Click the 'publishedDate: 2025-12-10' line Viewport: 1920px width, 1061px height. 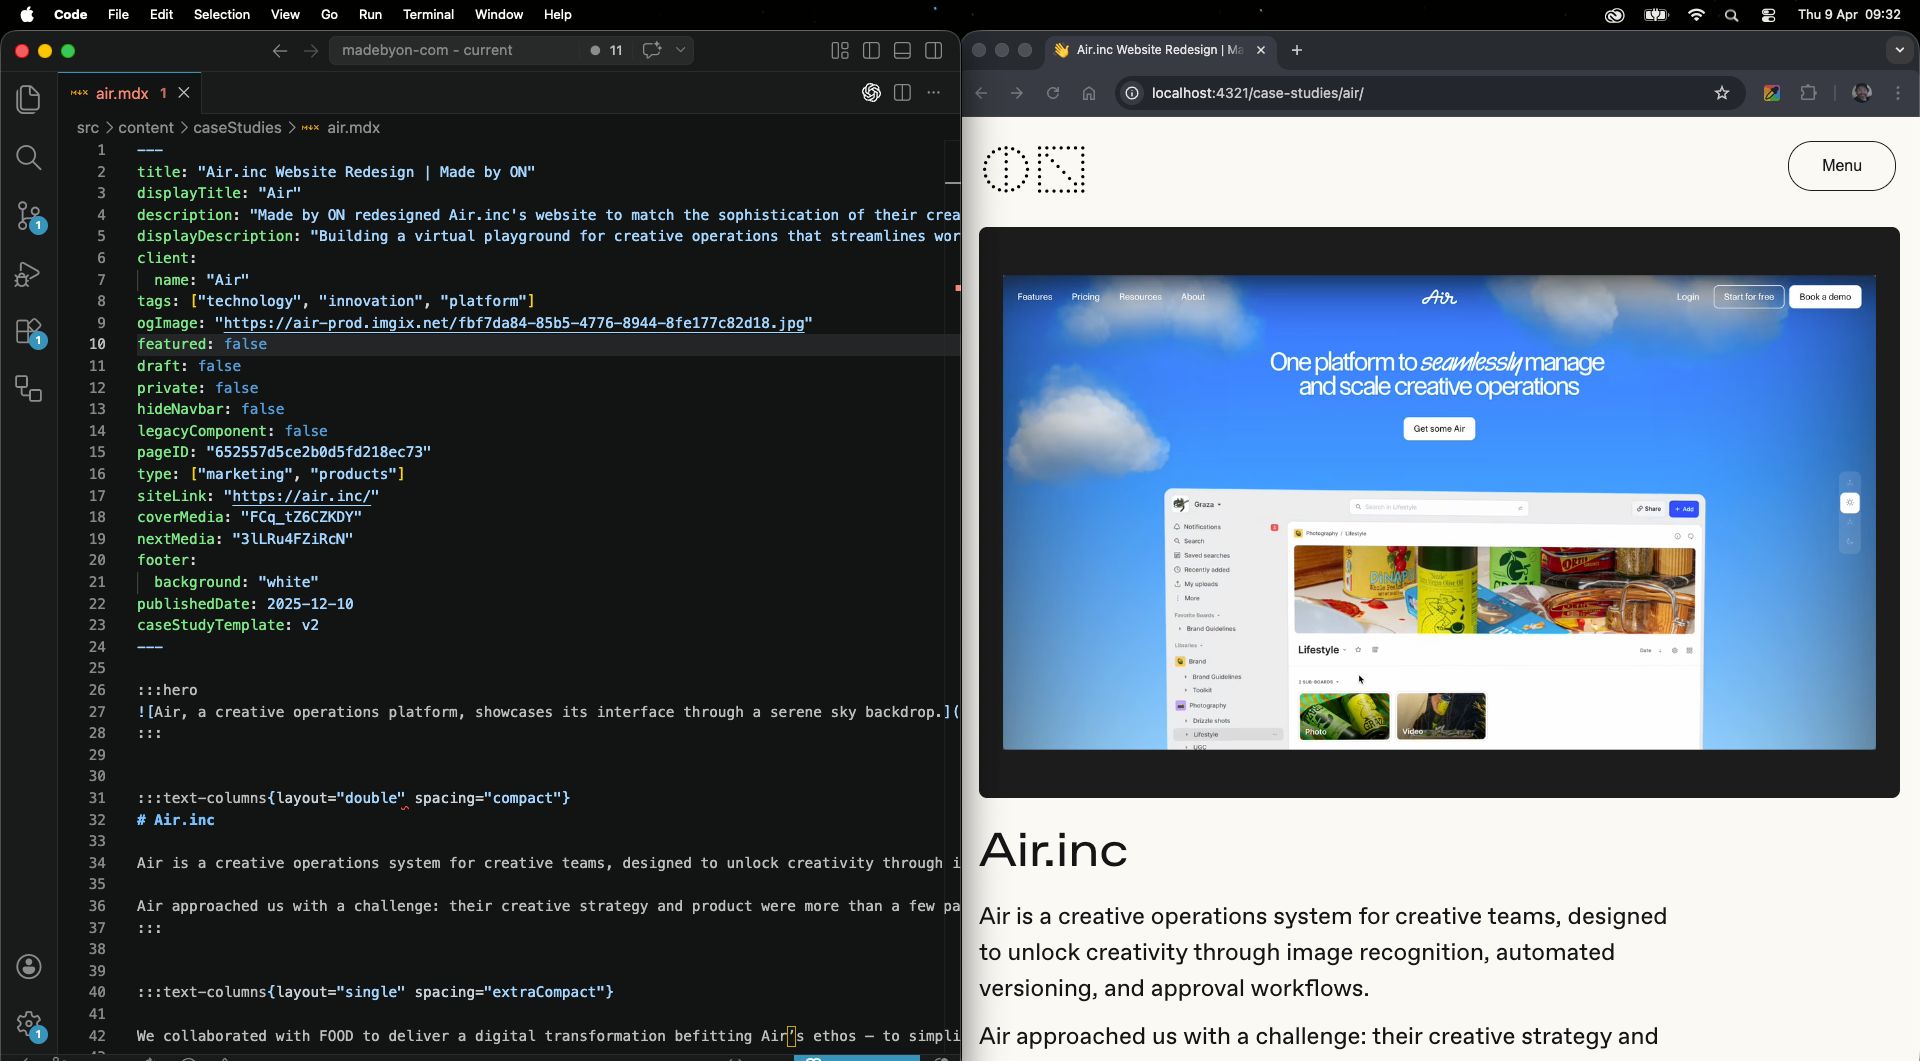click(245, 604)
